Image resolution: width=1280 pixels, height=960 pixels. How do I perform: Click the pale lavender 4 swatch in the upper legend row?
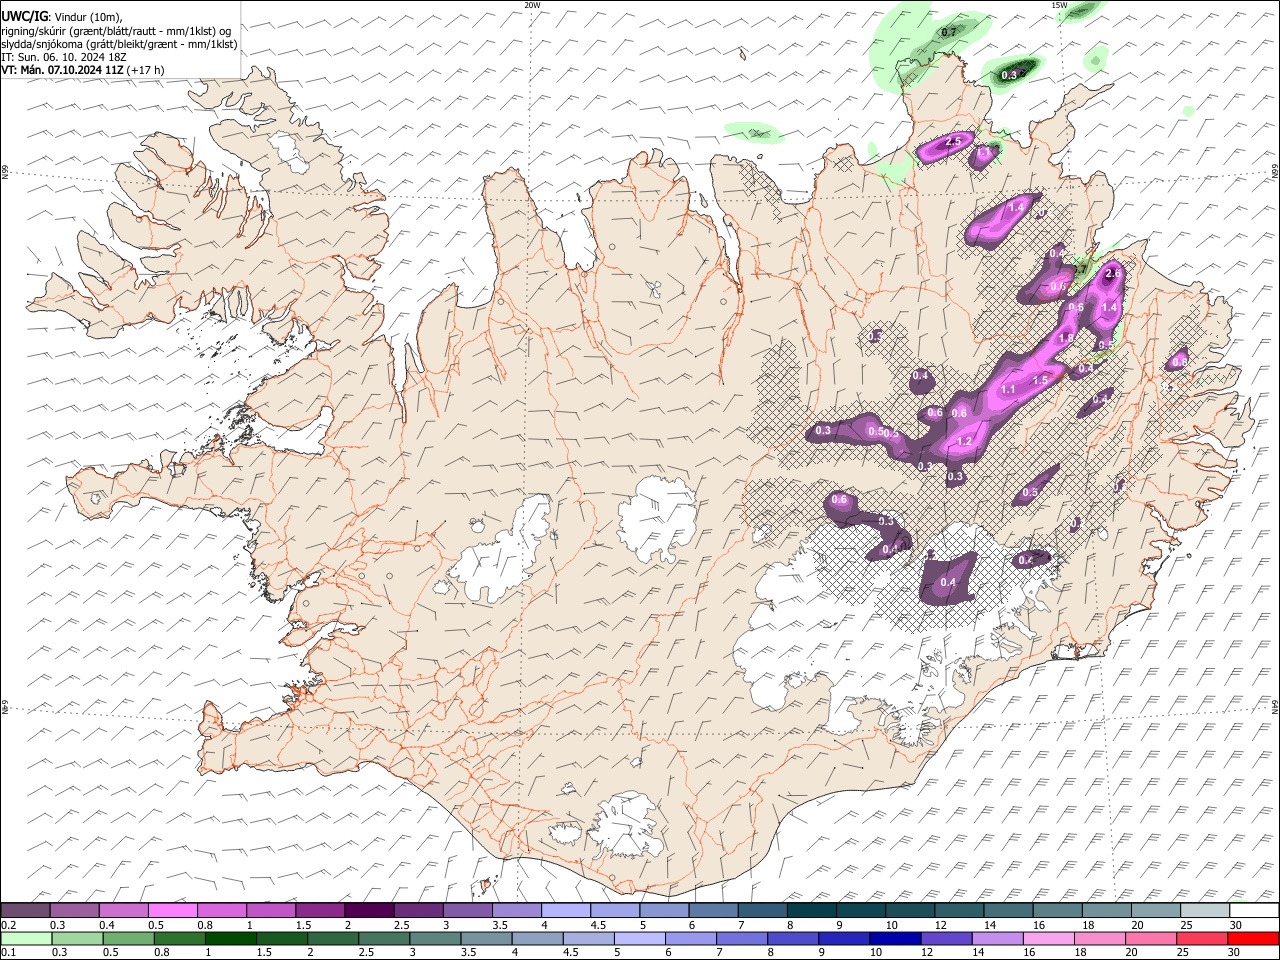564,911
